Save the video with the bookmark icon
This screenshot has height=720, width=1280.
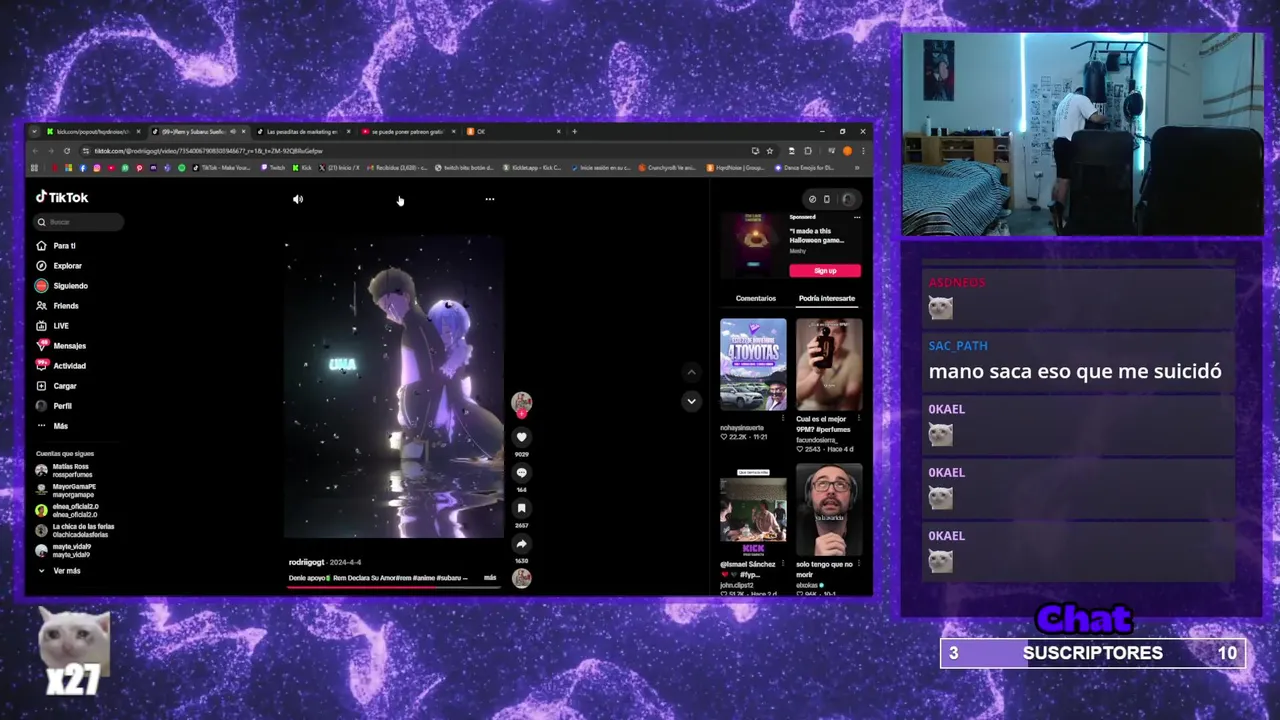click(521, 508)
